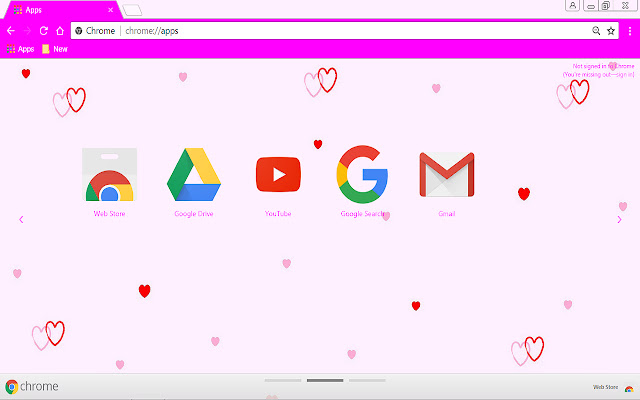The height and width of the screenshot is (400, 640).
Task: Click the 'Google Search' app label
Action: point(362,213)
